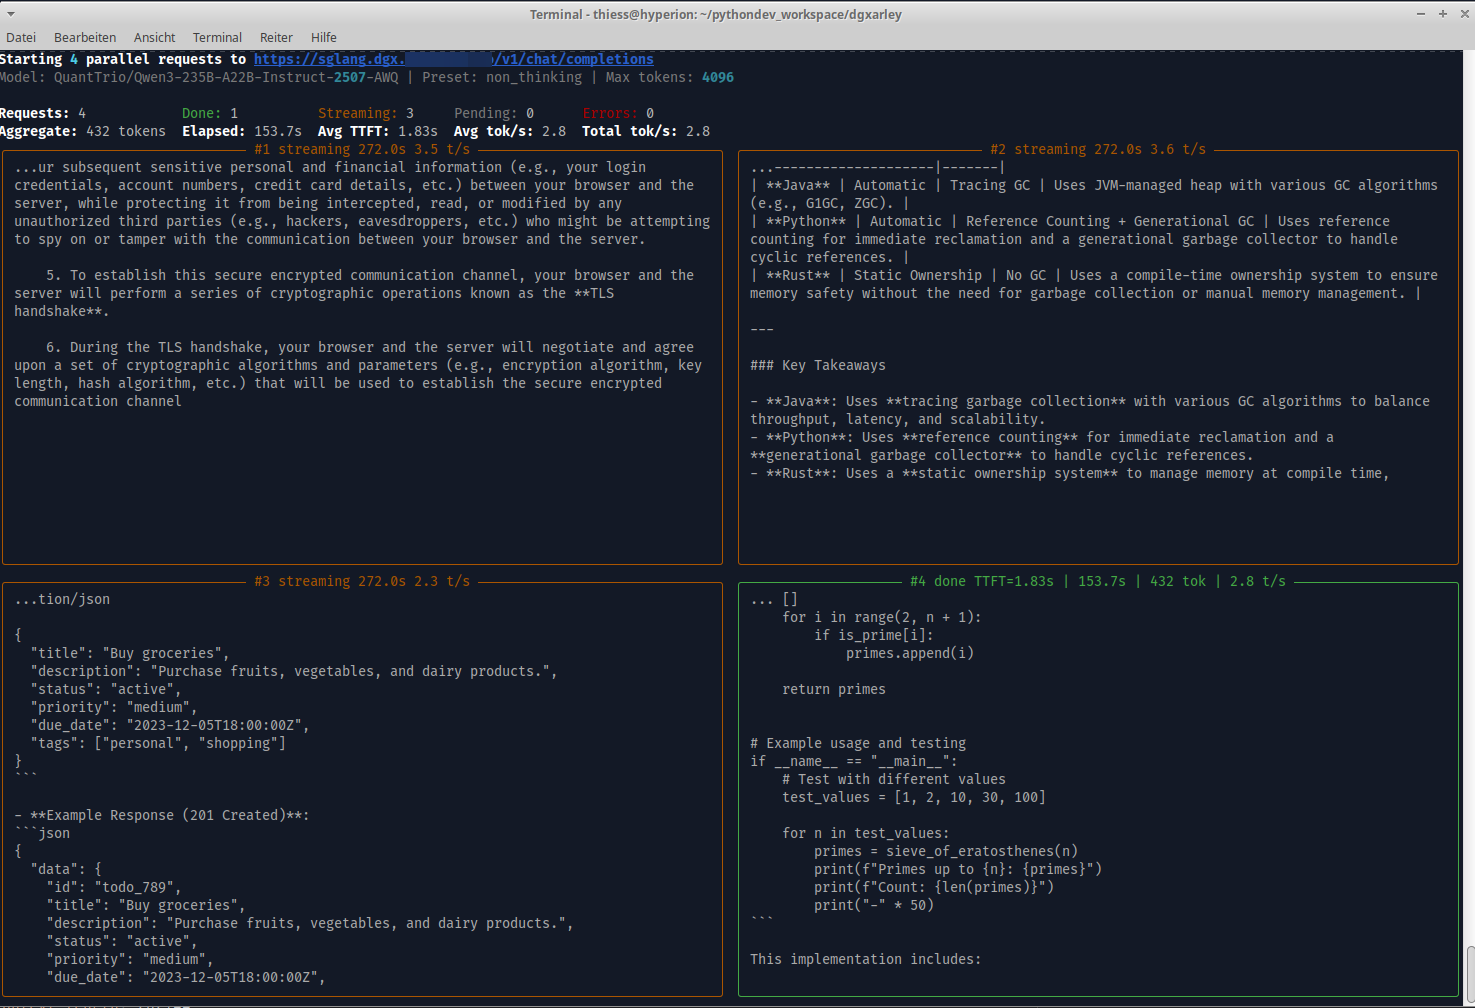Open the Bearbeiten menu

tap(85, 37)
